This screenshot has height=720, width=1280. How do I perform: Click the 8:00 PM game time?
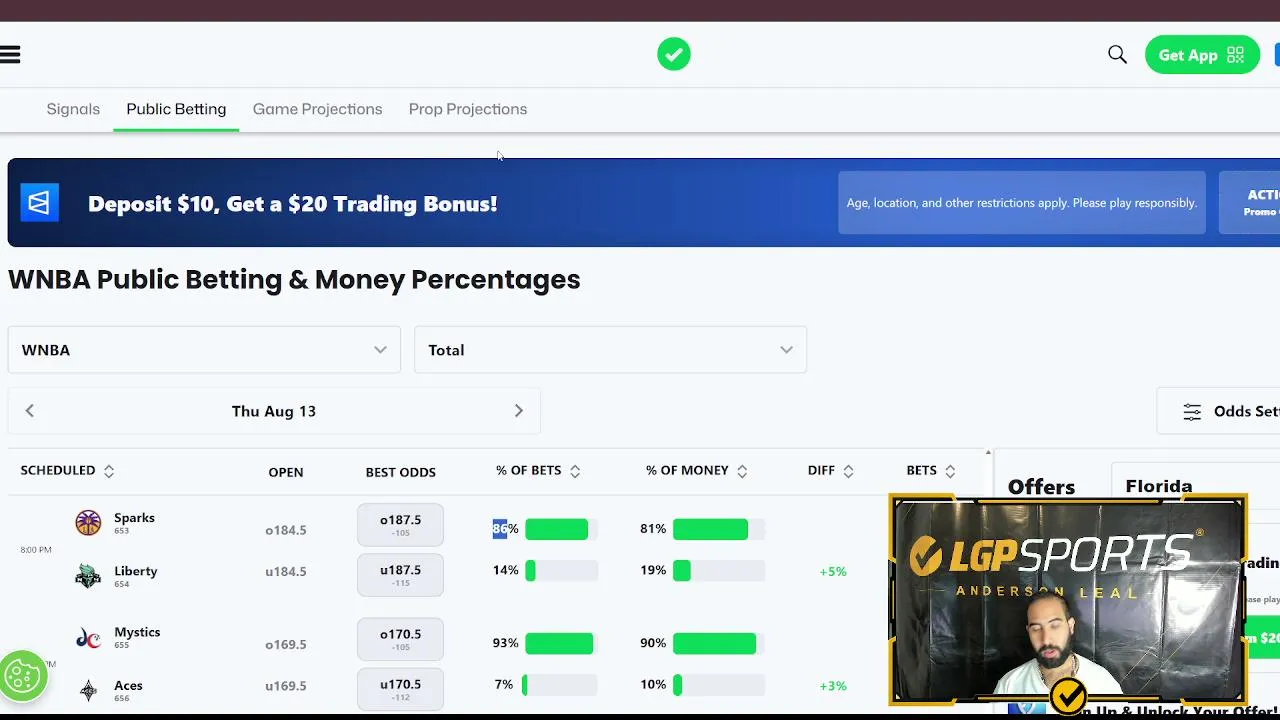(36, 550)
